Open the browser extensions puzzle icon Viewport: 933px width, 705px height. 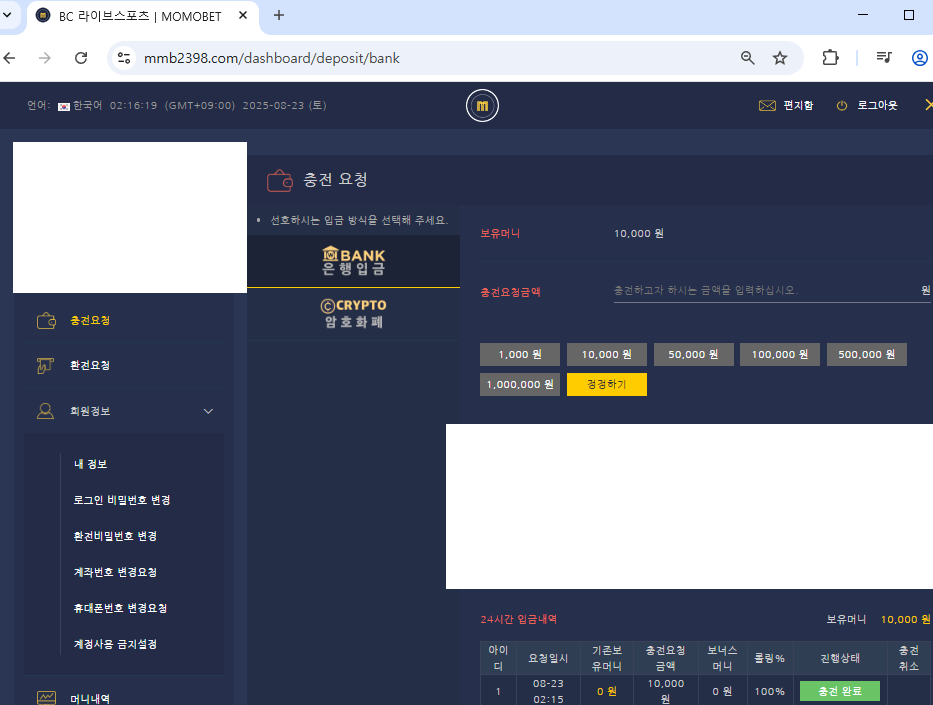point(830,58)
